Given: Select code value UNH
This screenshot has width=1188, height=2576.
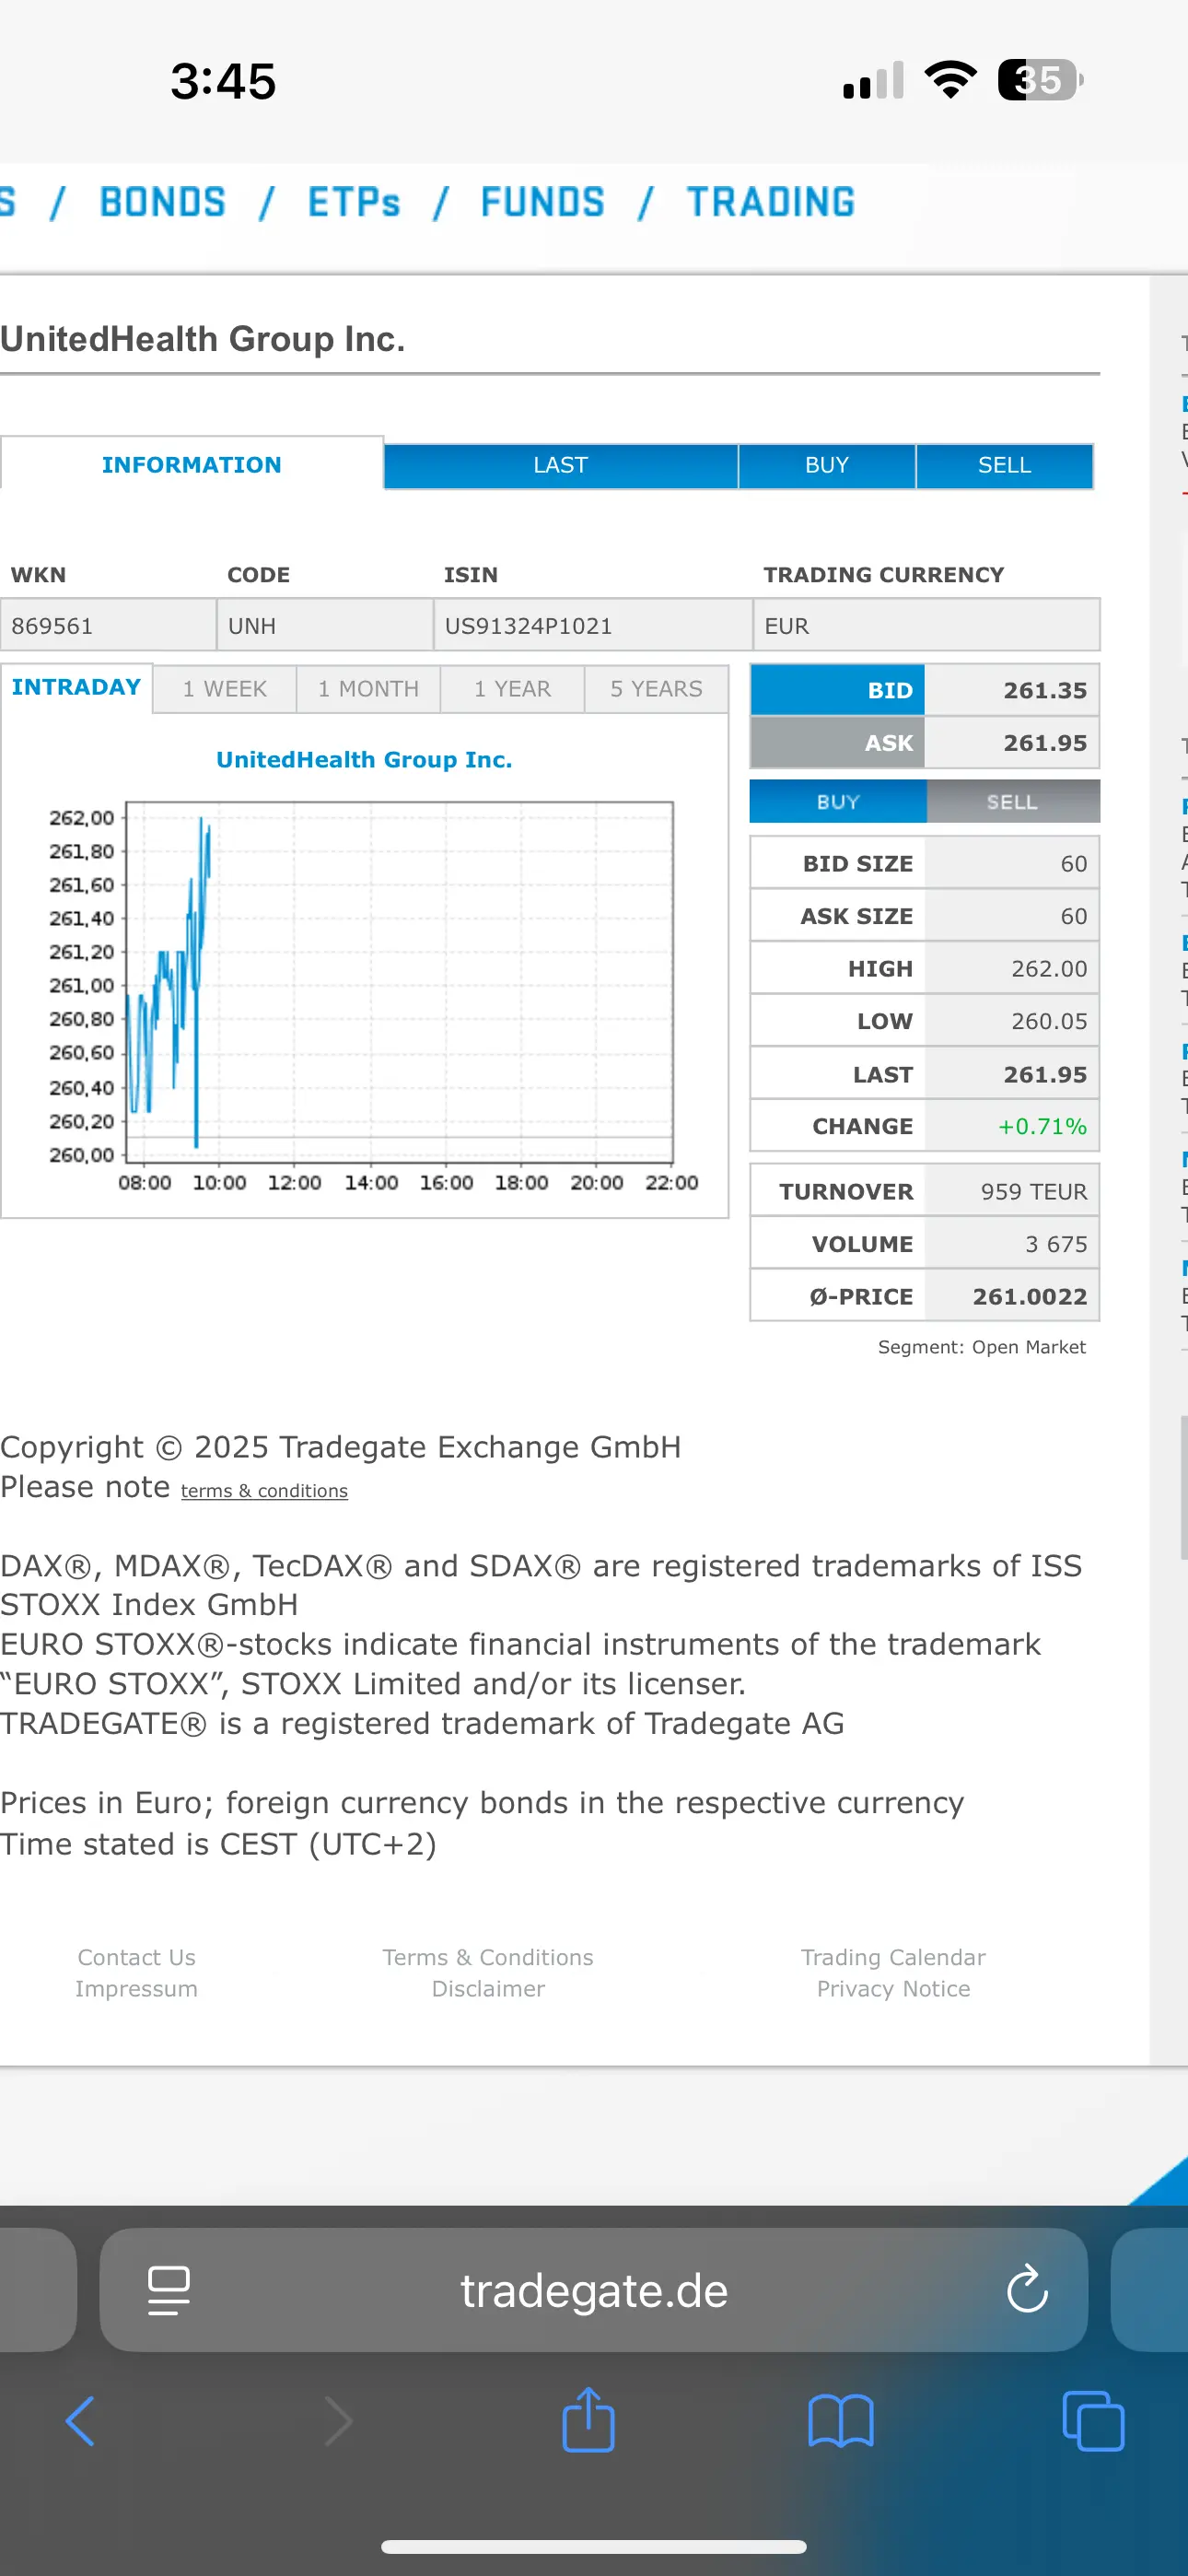Looking at the screenshot, I should (252, 626).
